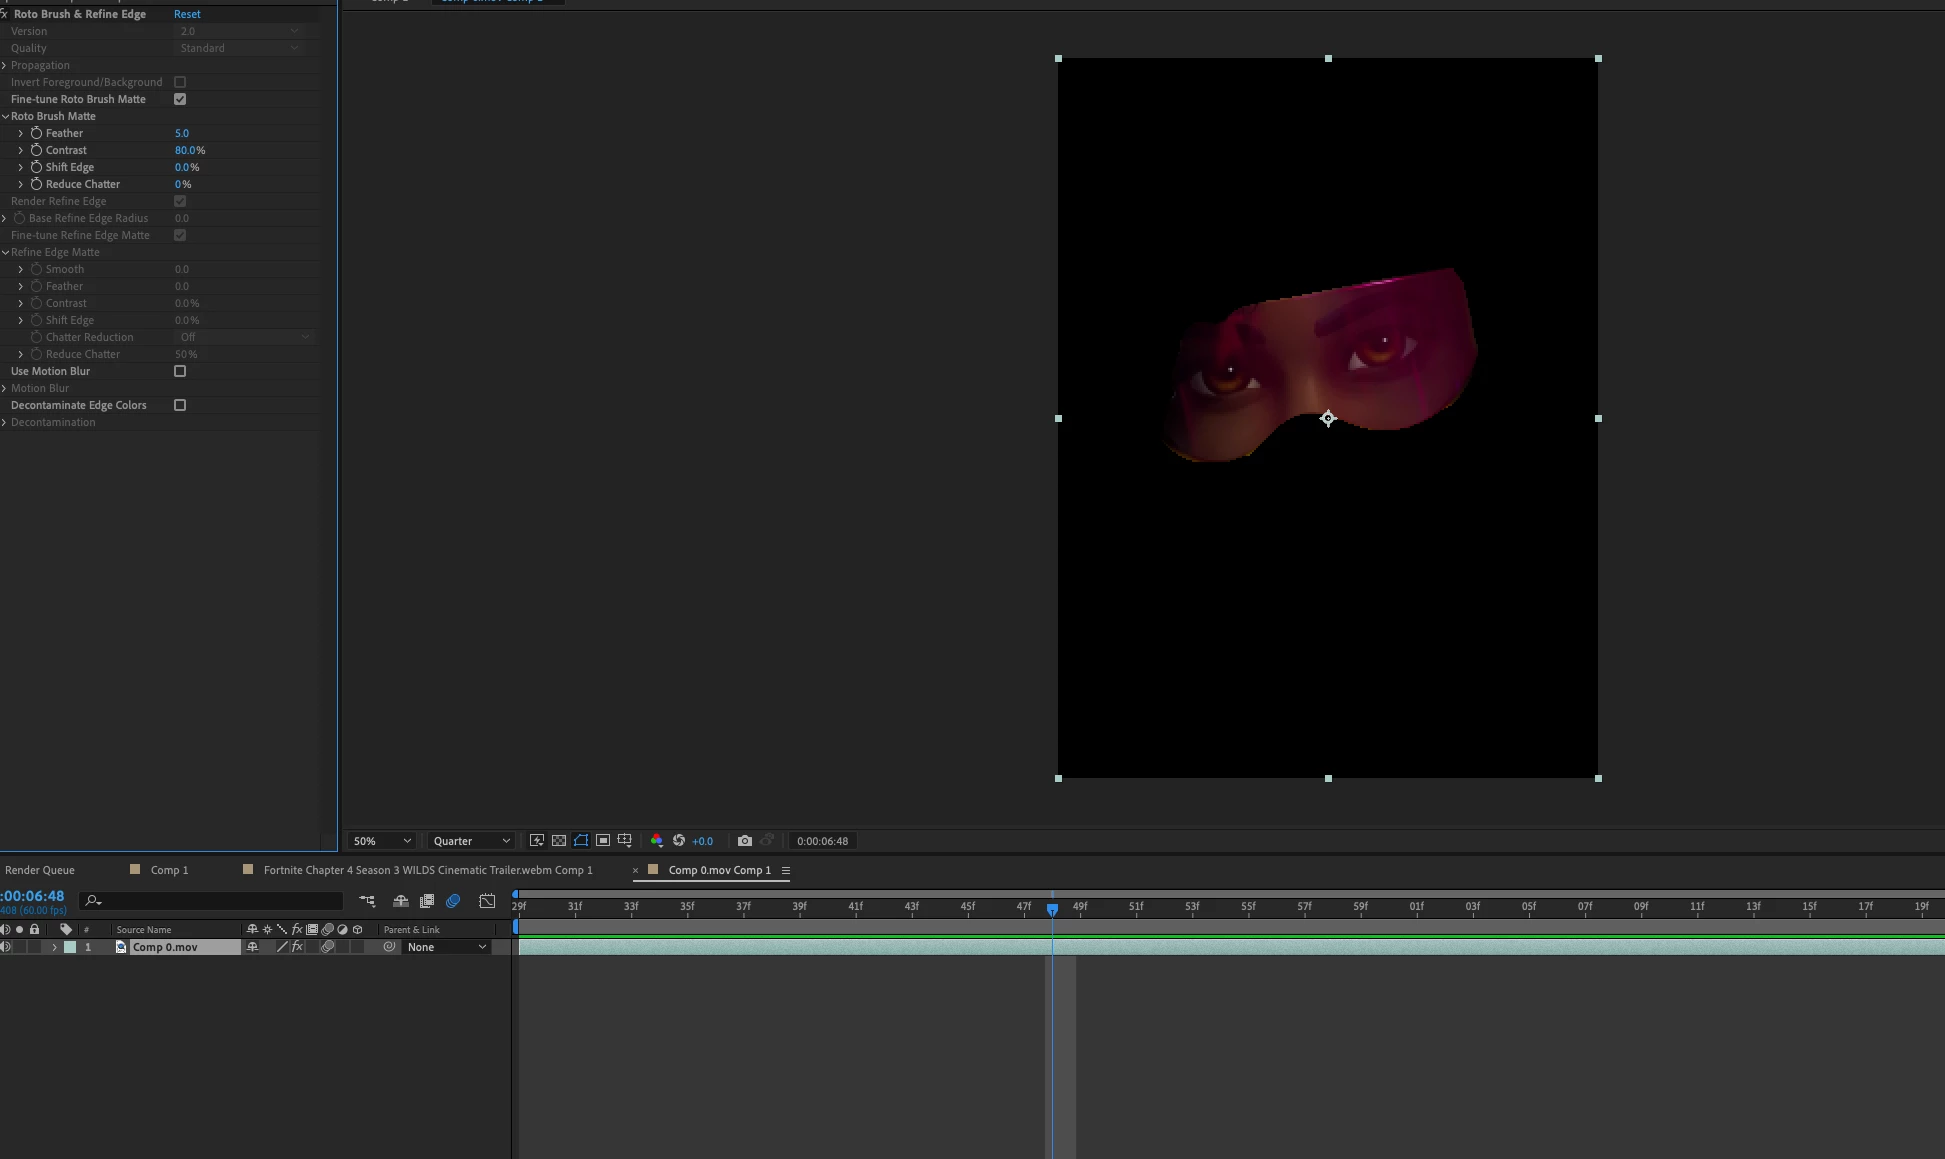1945x1159 pixels.
Task: Toggle mask and shape path visibility
Action: [581, 841]
